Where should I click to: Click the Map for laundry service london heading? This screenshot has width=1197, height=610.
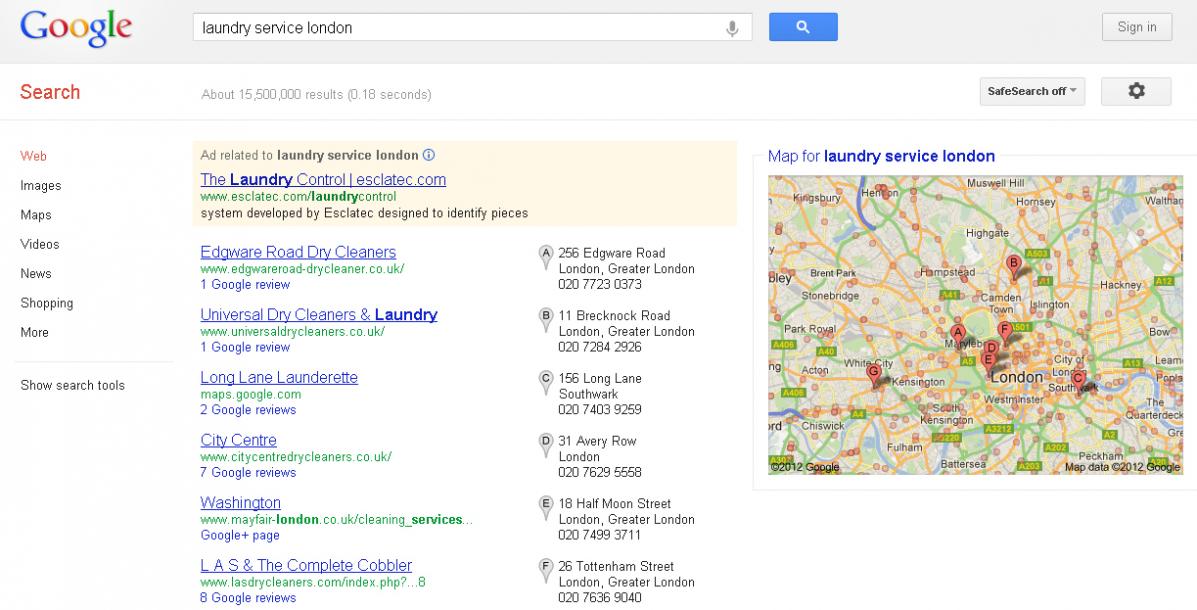coord(881,157)
